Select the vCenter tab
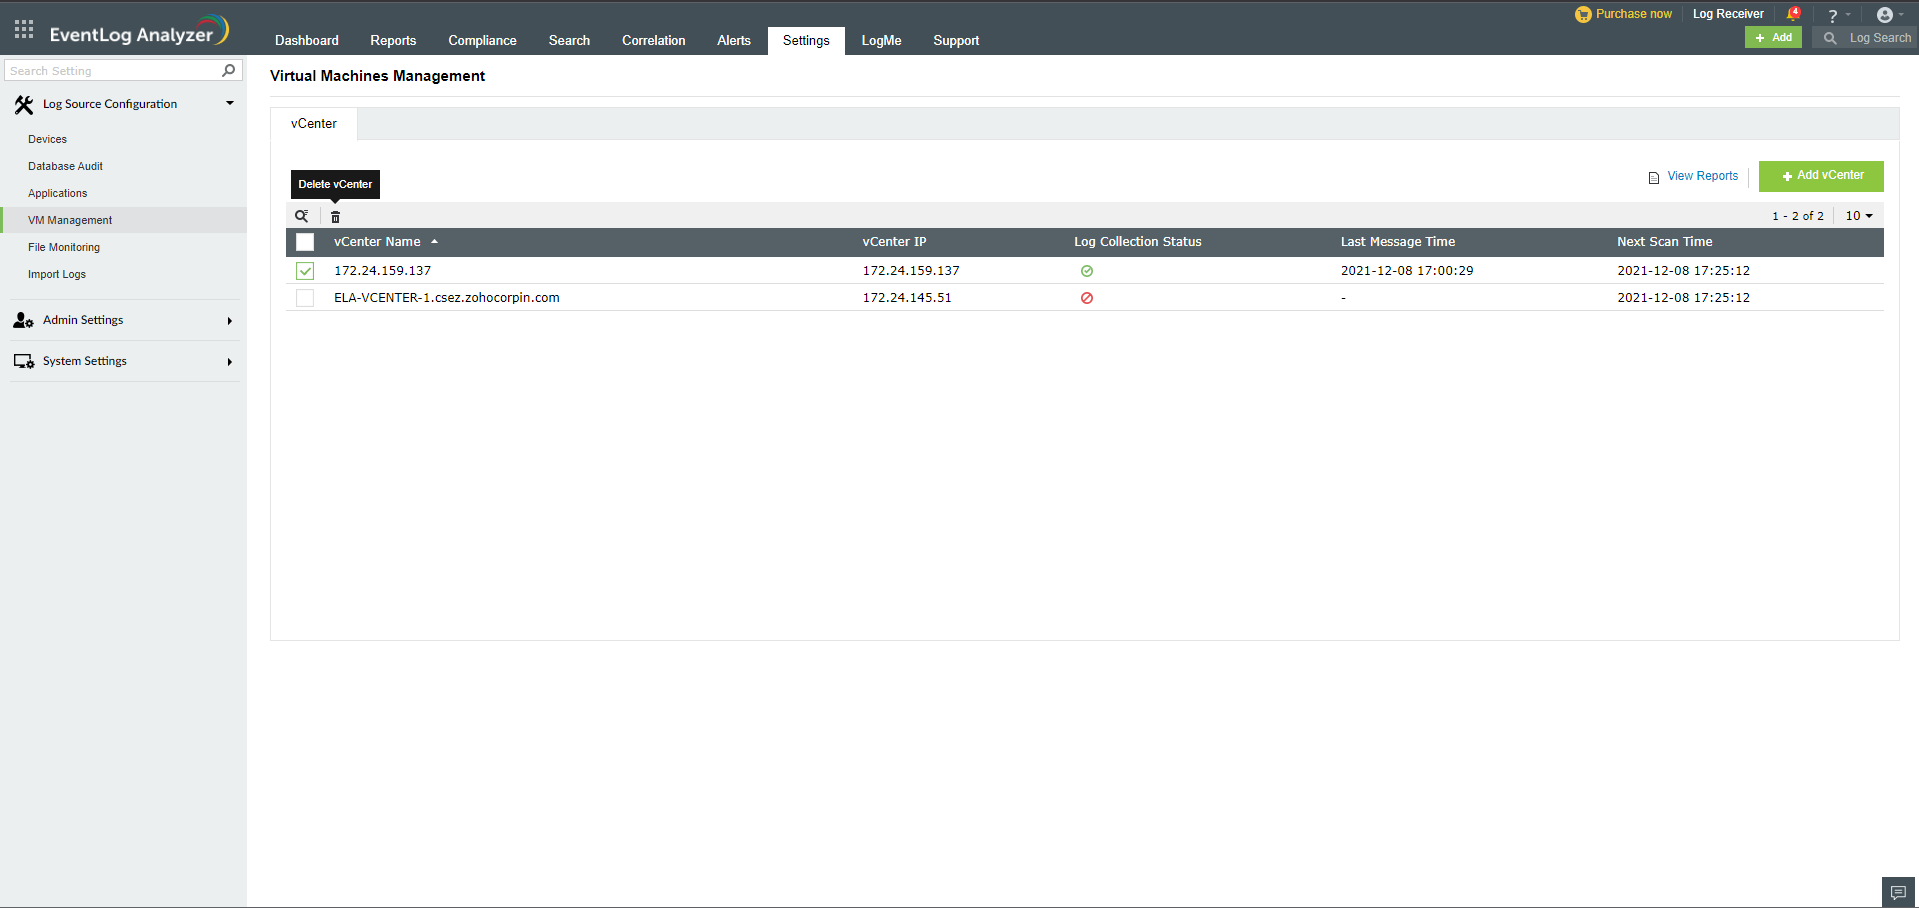The width and height of the screenshot is (1919, 908). coord(313,123)
